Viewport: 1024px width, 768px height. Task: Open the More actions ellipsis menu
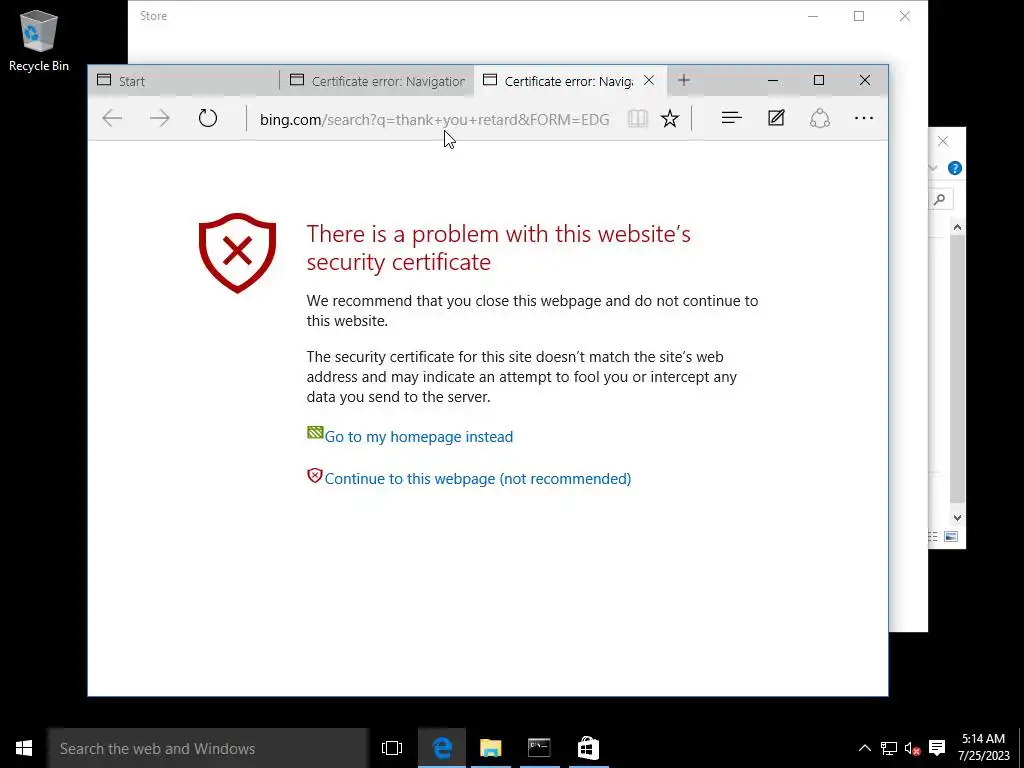pos(864,118)
